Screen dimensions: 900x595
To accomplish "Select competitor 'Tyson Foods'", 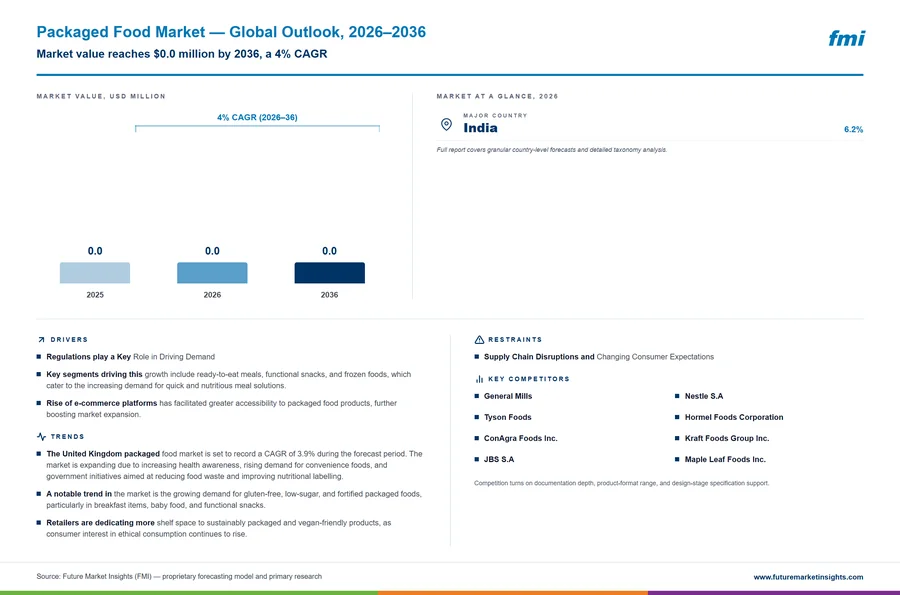I will [x=507, y=417].
